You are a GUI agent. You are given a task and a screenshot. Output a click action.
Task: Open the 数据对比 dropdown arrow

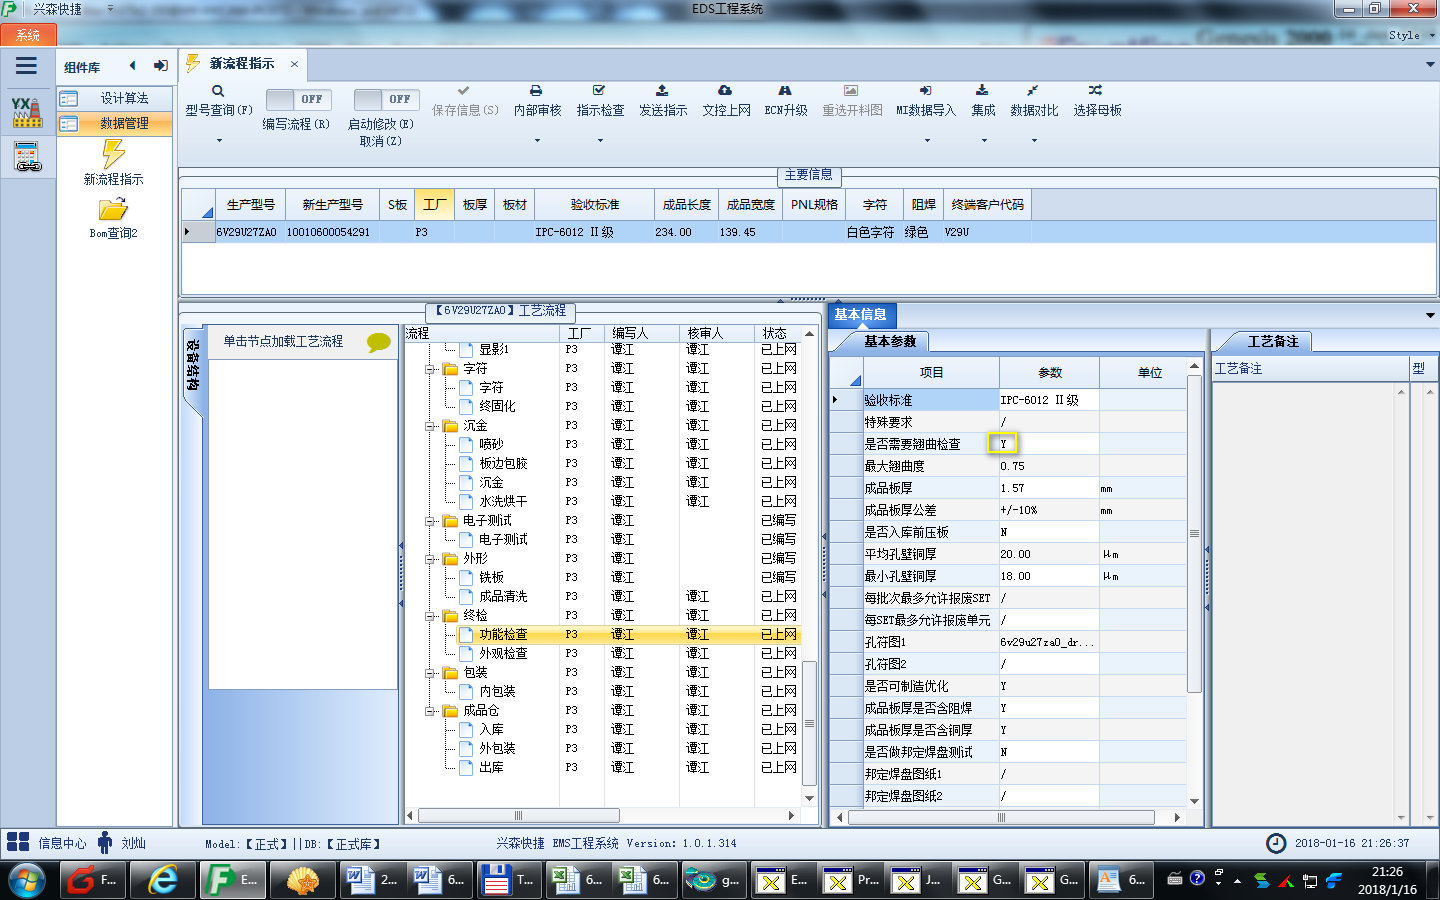point(1033,140)
